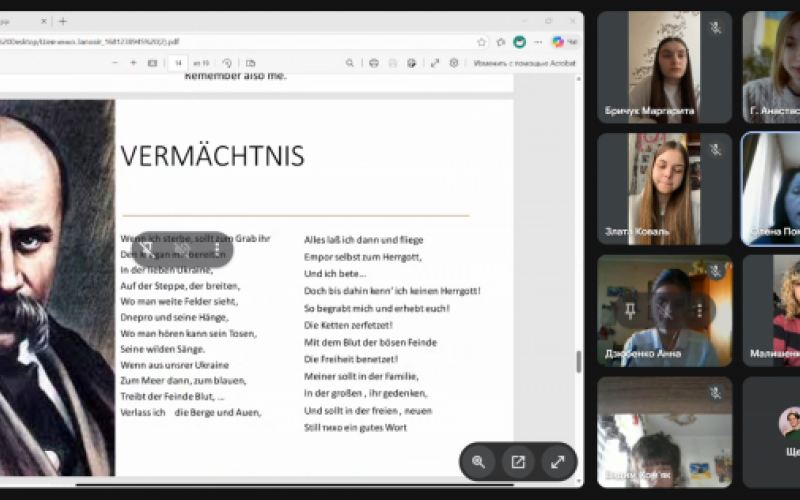Open search in the PDF toolbar
Image resolution: width=800 pixels, height=500 pixels.
[x=349, y=63]
